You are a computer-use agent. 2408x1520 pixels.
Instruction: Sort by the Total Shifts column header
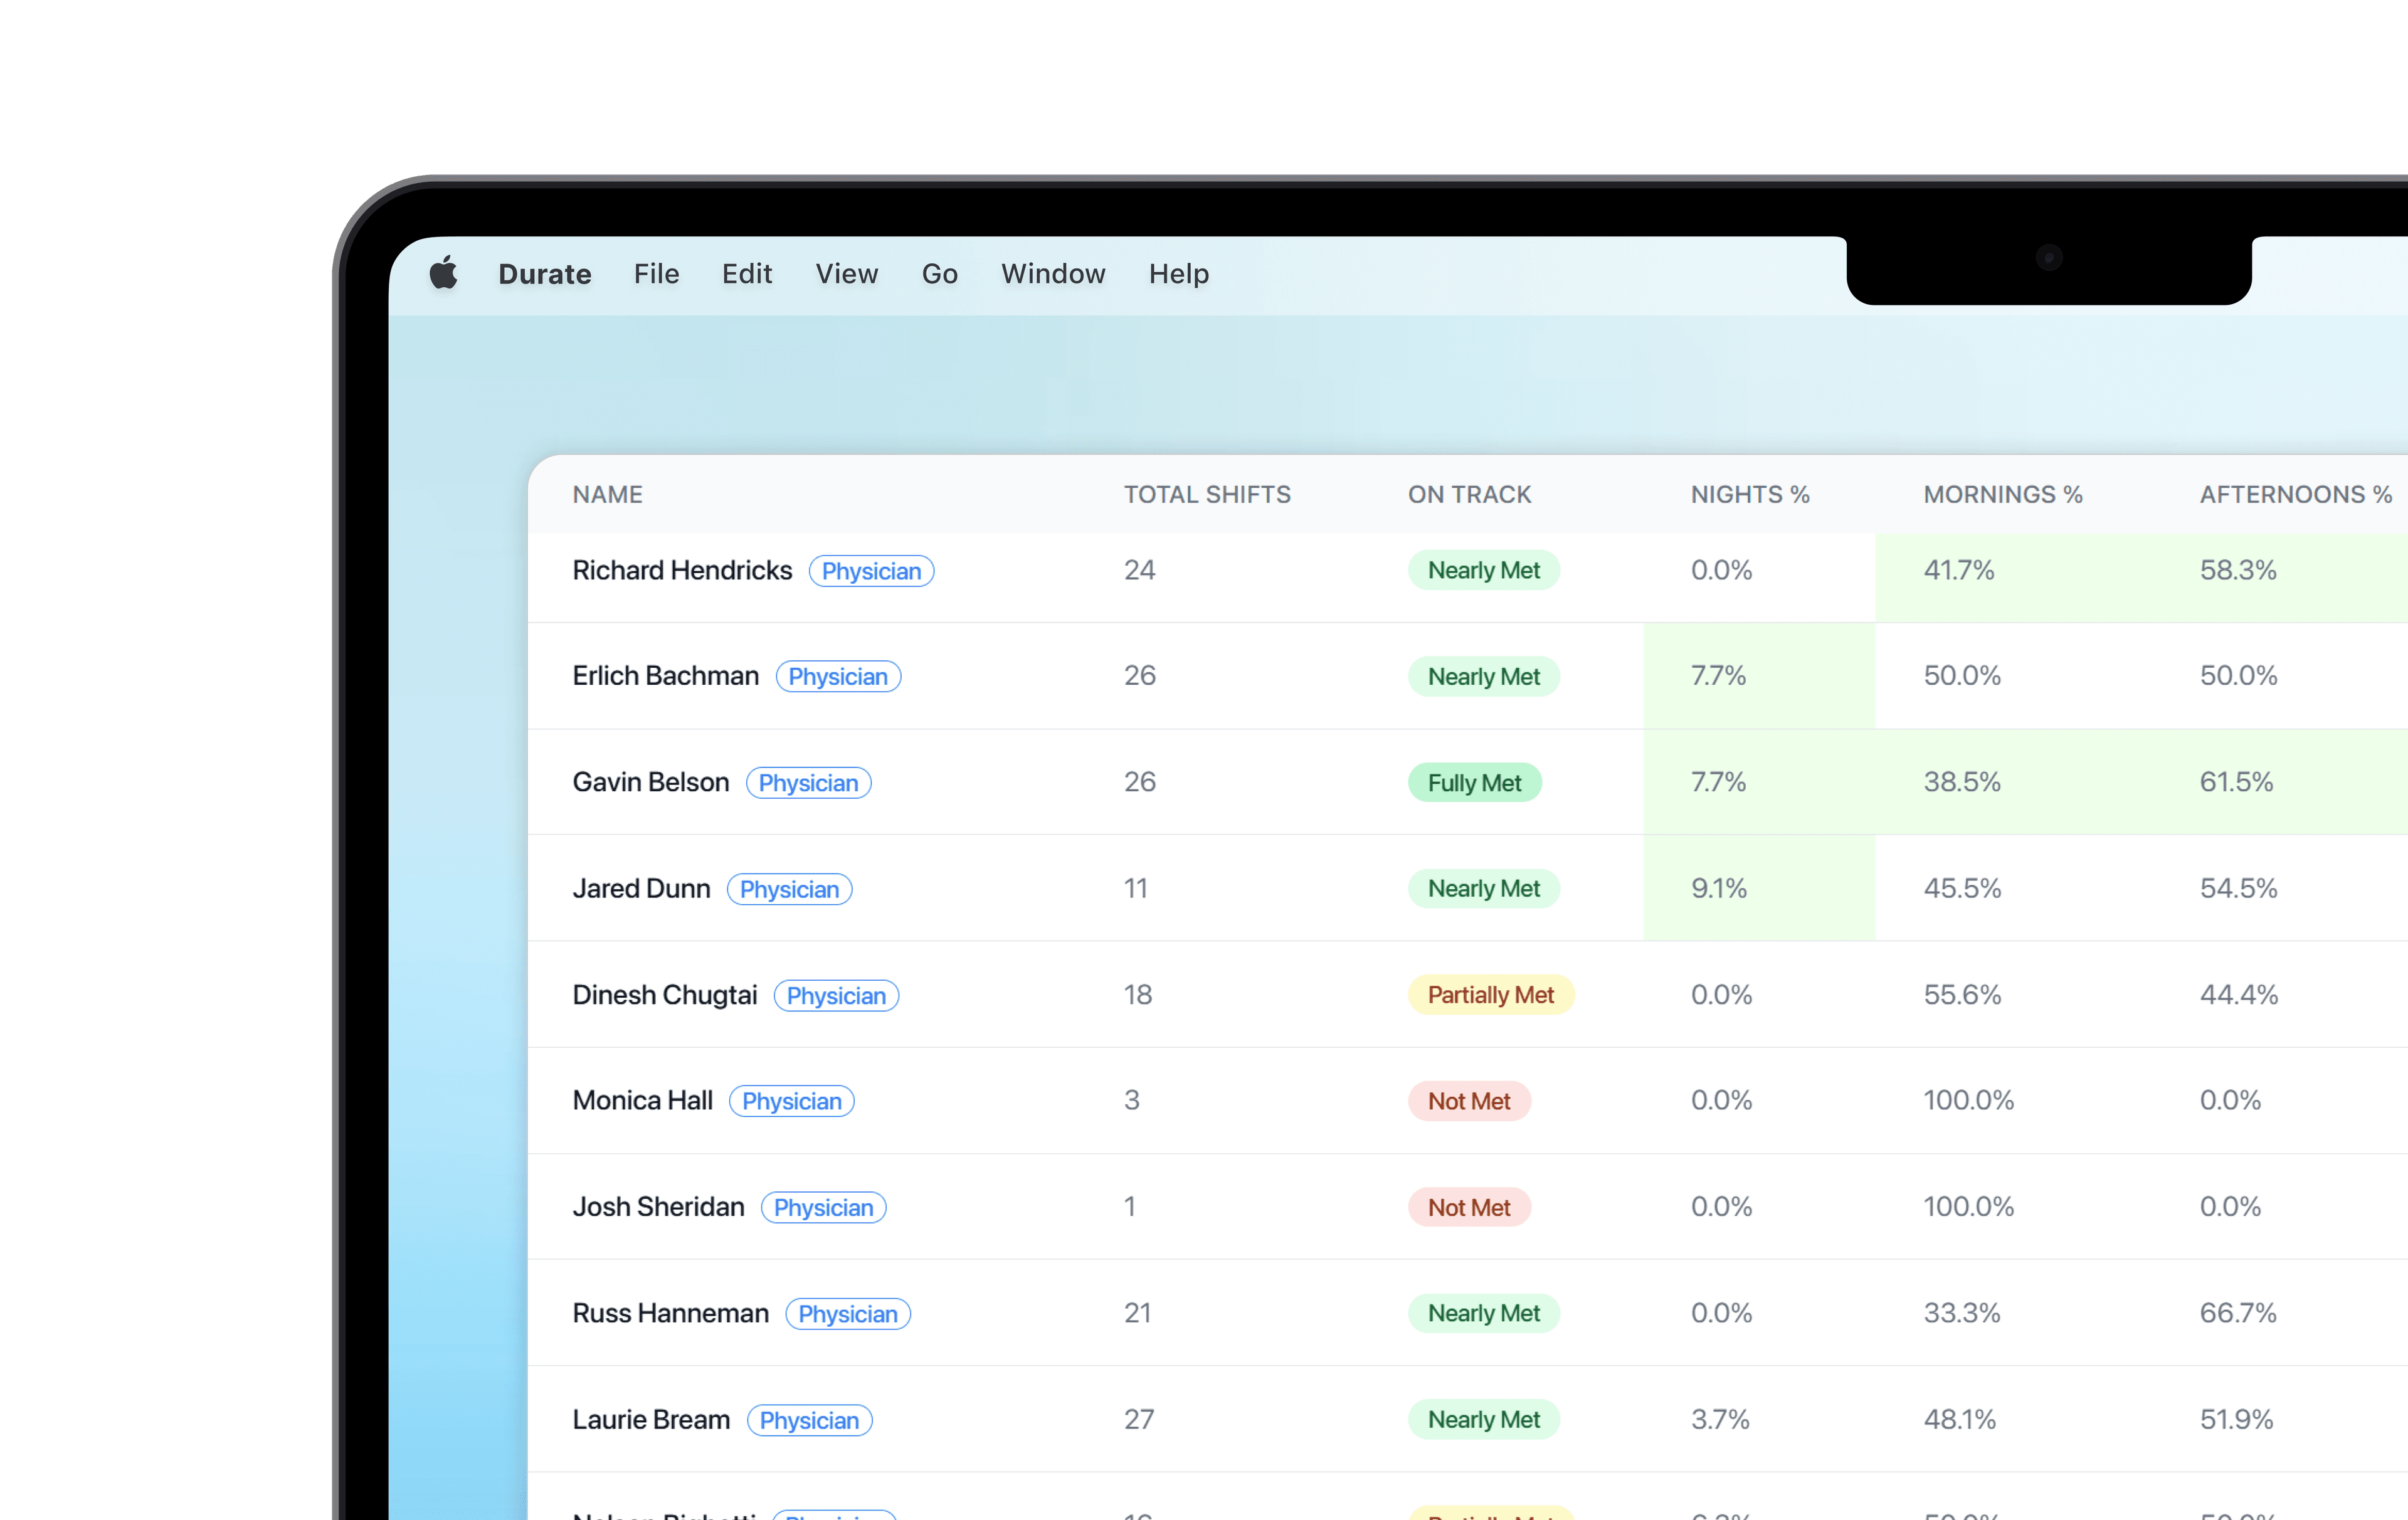tap(1207, 494)
